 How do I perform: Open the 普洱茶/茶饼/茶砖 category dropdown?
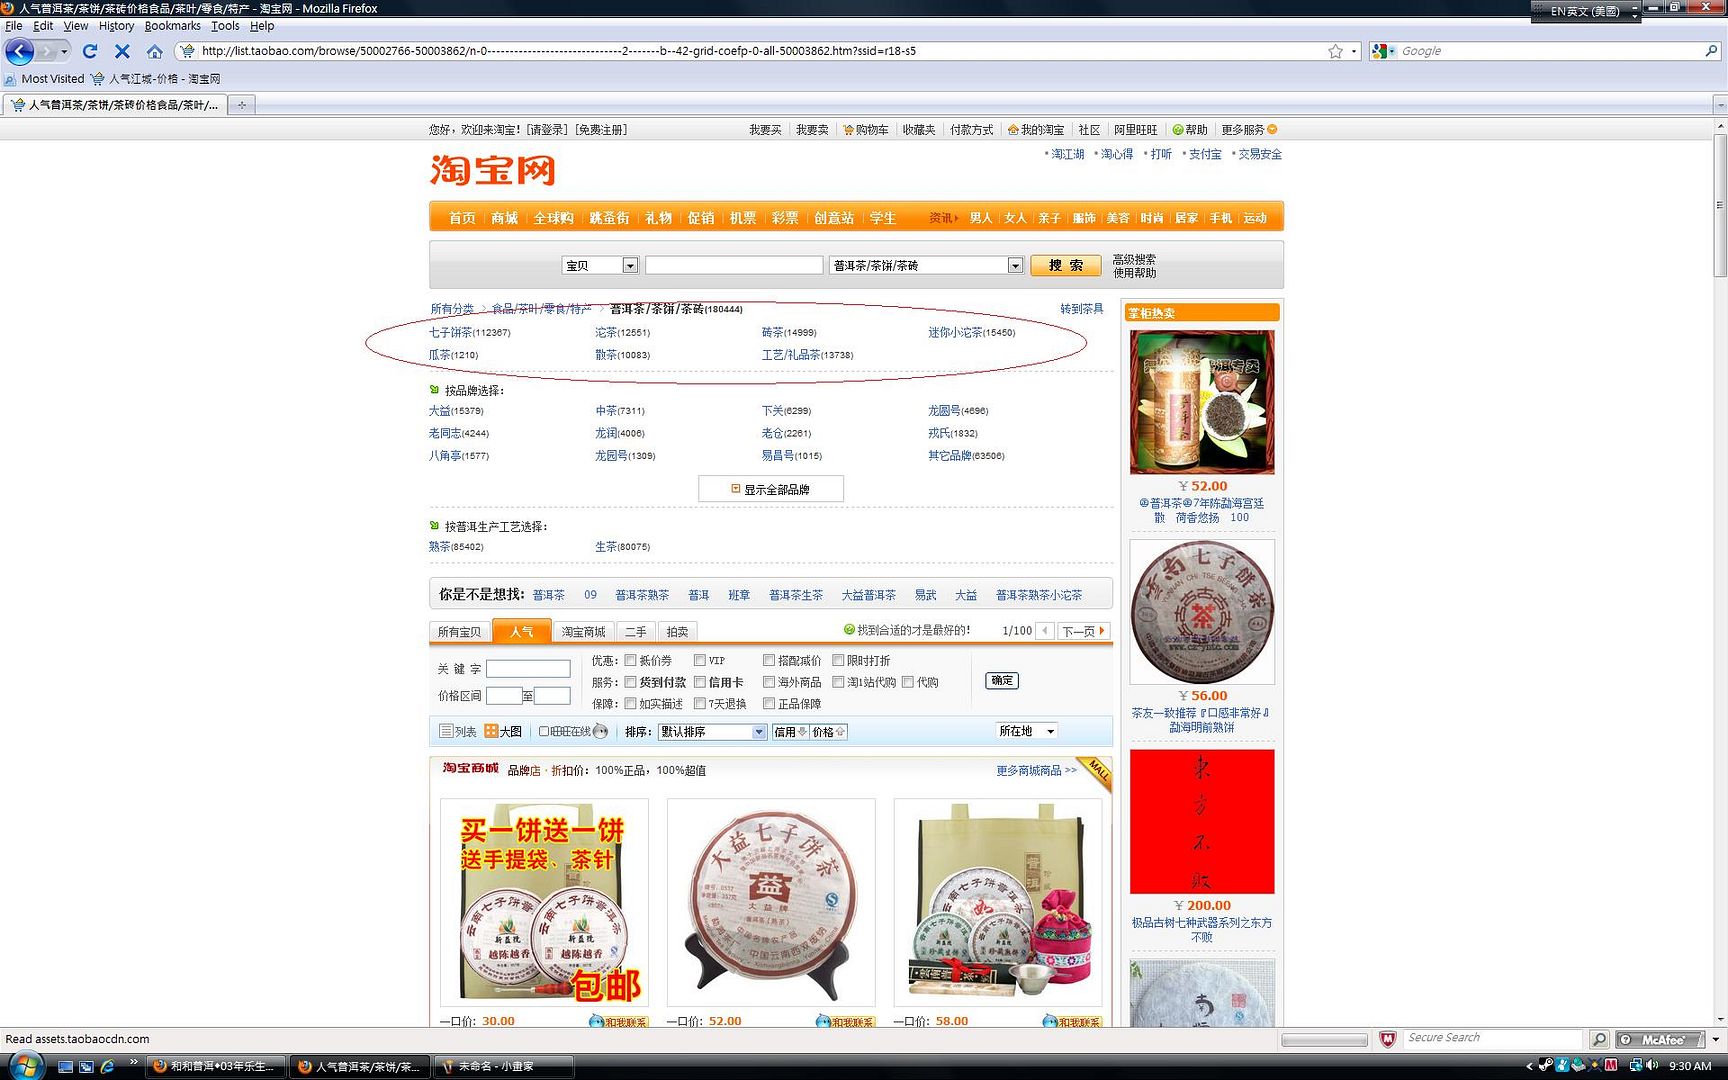[x=926, y=265]
